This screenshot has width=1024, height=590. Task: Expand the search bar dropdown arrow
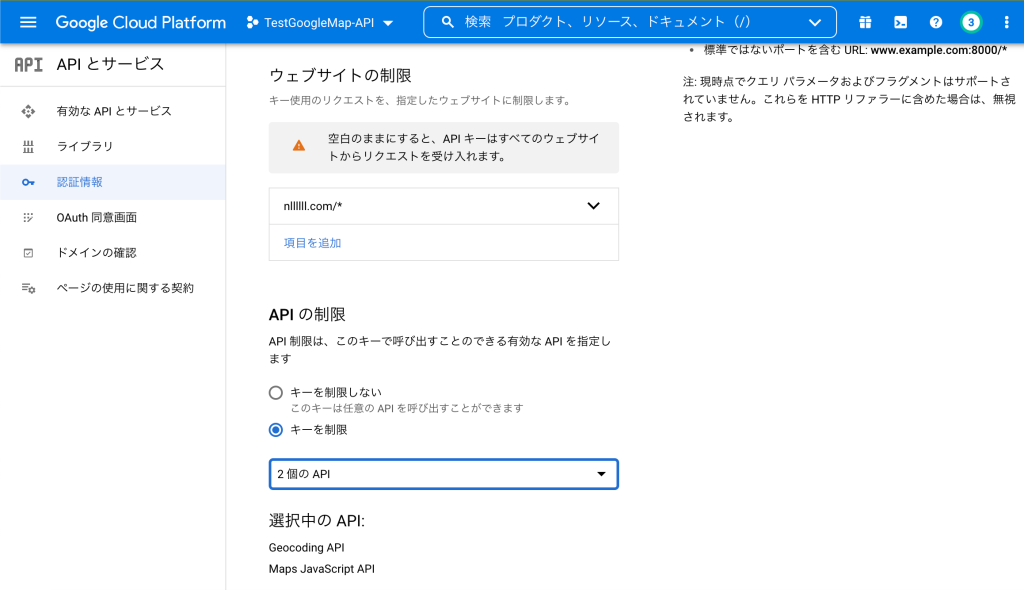(814, 22)
